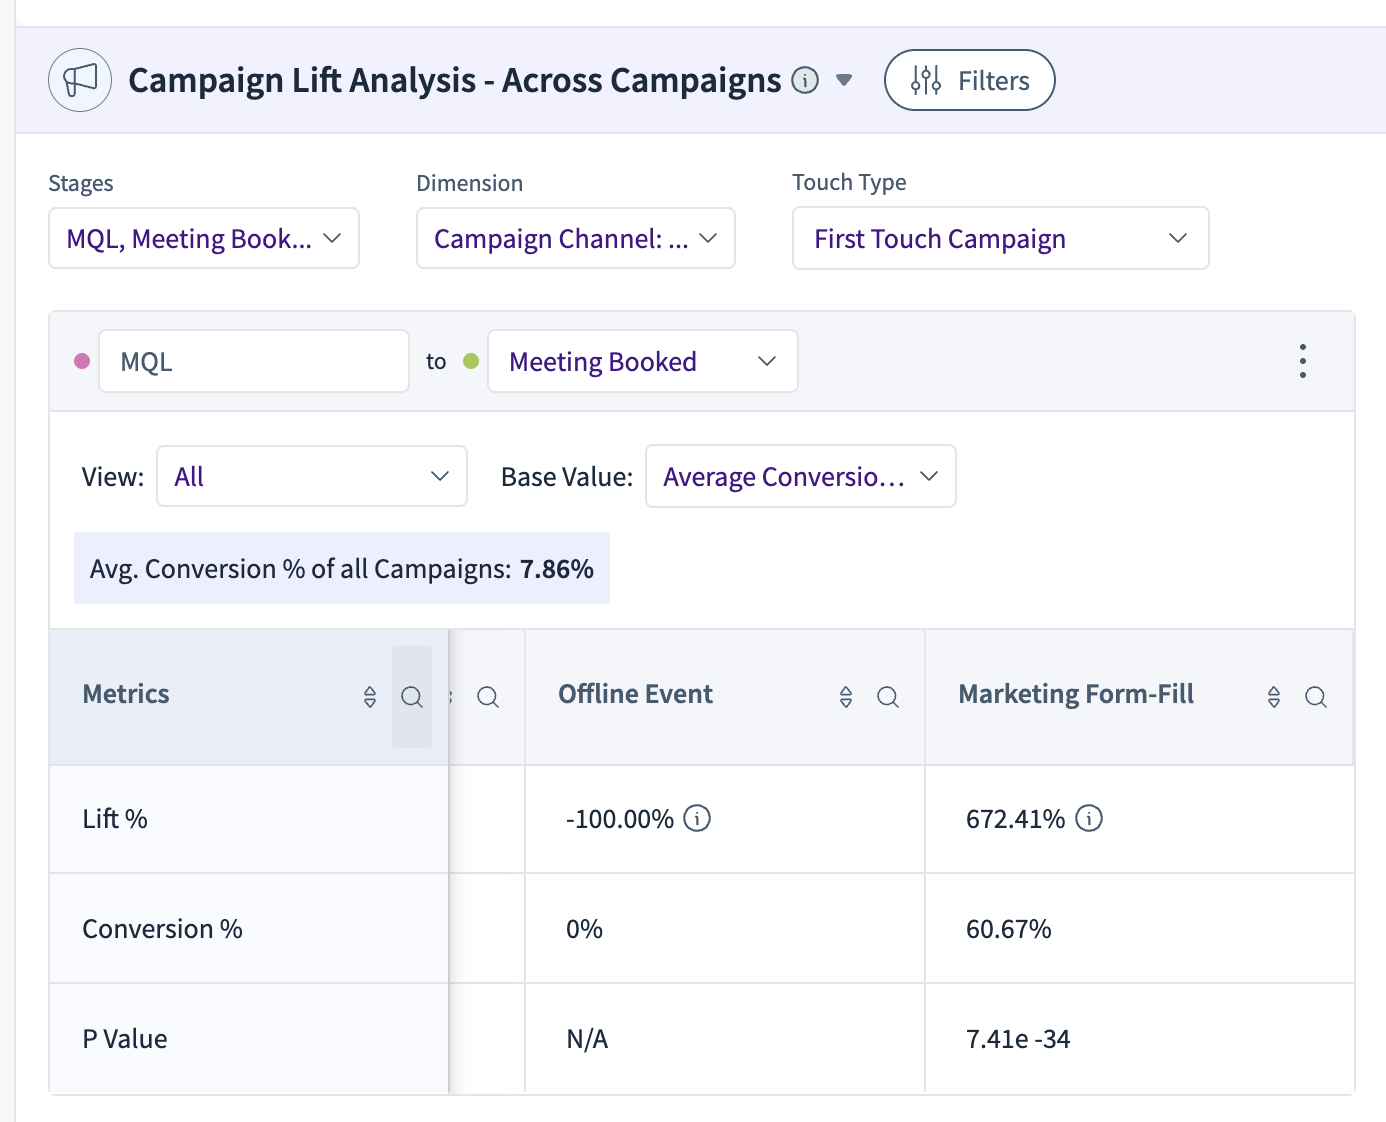Open the Filters button
This screenshot has width=1386, height=1122.
click(x=970, y=80)
